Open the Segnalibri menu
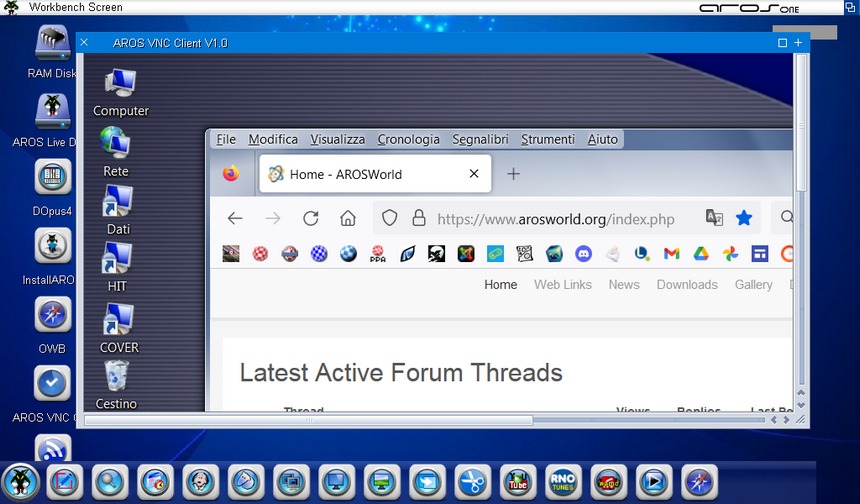The height and width of the screenshot is (504, 860). coord(480,140)
